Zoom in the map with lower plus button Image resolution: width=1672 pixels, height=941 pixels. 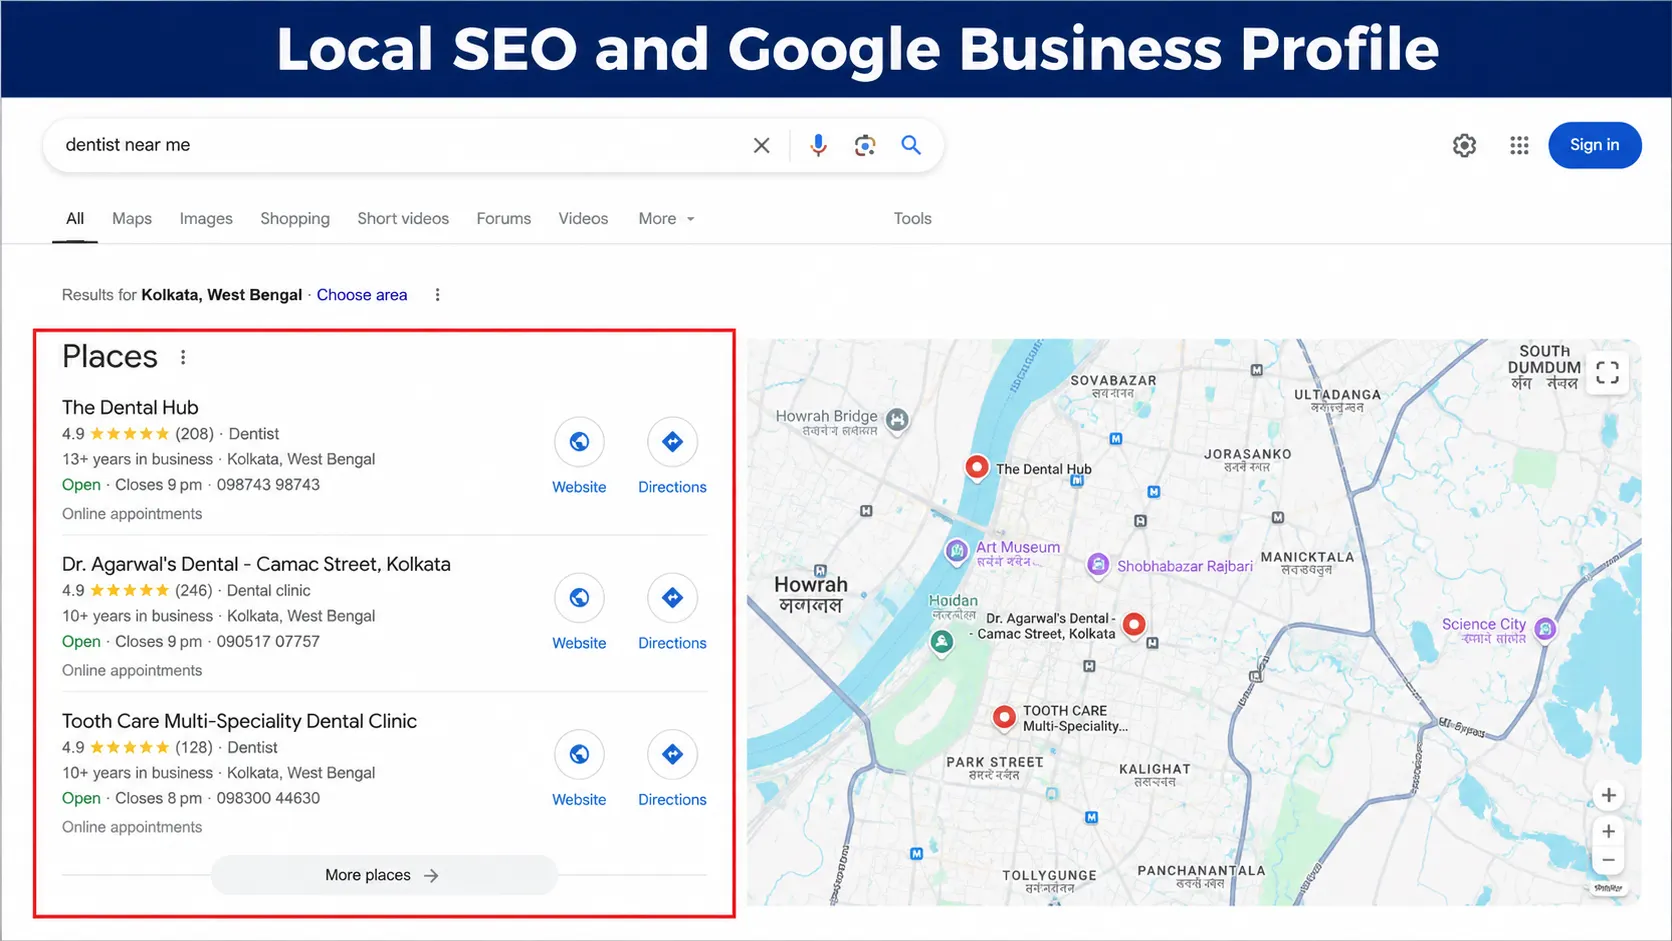click(x=1608, y=831)
